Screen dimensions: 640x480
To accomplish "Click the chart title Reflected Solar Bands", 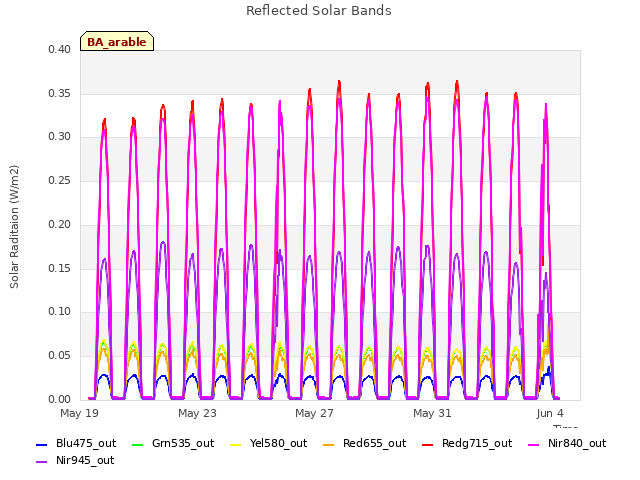I will (x=319, y=11).
